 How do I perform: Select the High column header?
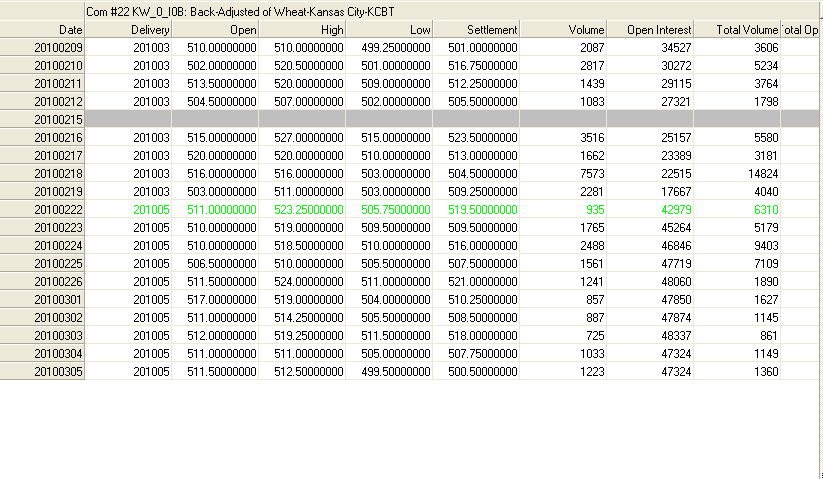point(302,30)
